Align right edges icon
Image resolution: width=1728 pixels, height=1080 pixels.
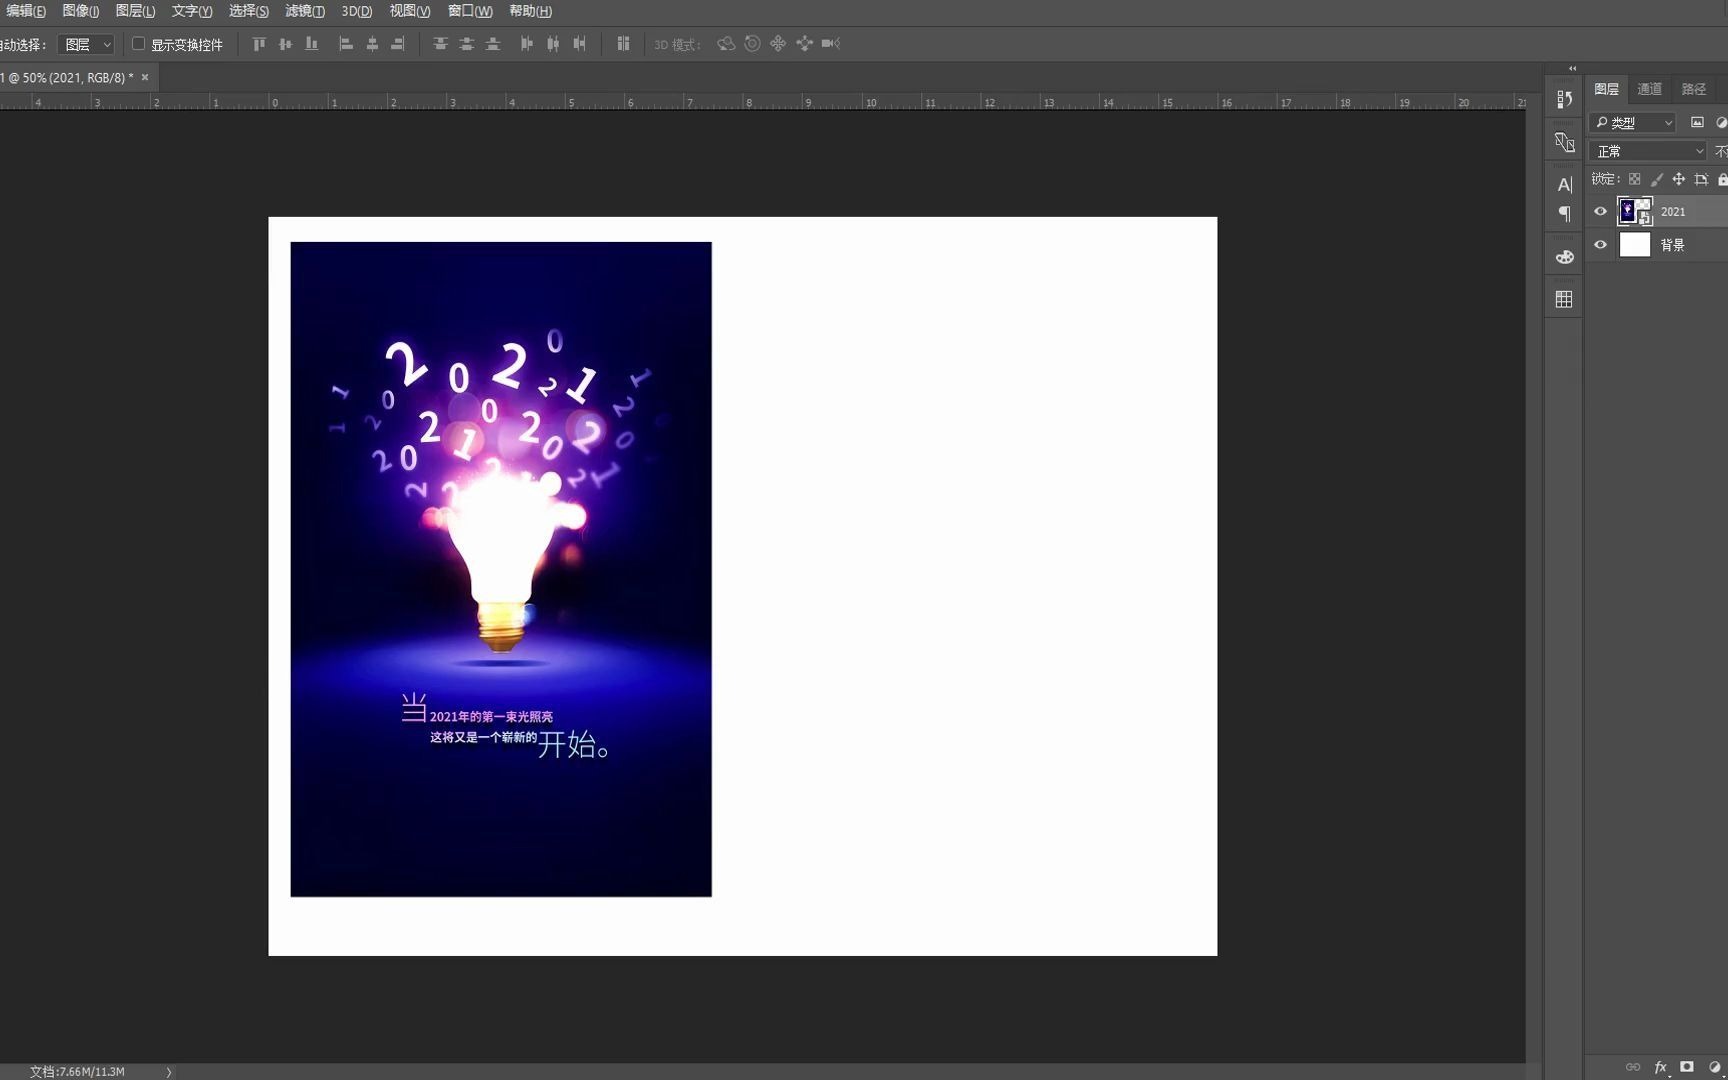[x=398, y=44]
